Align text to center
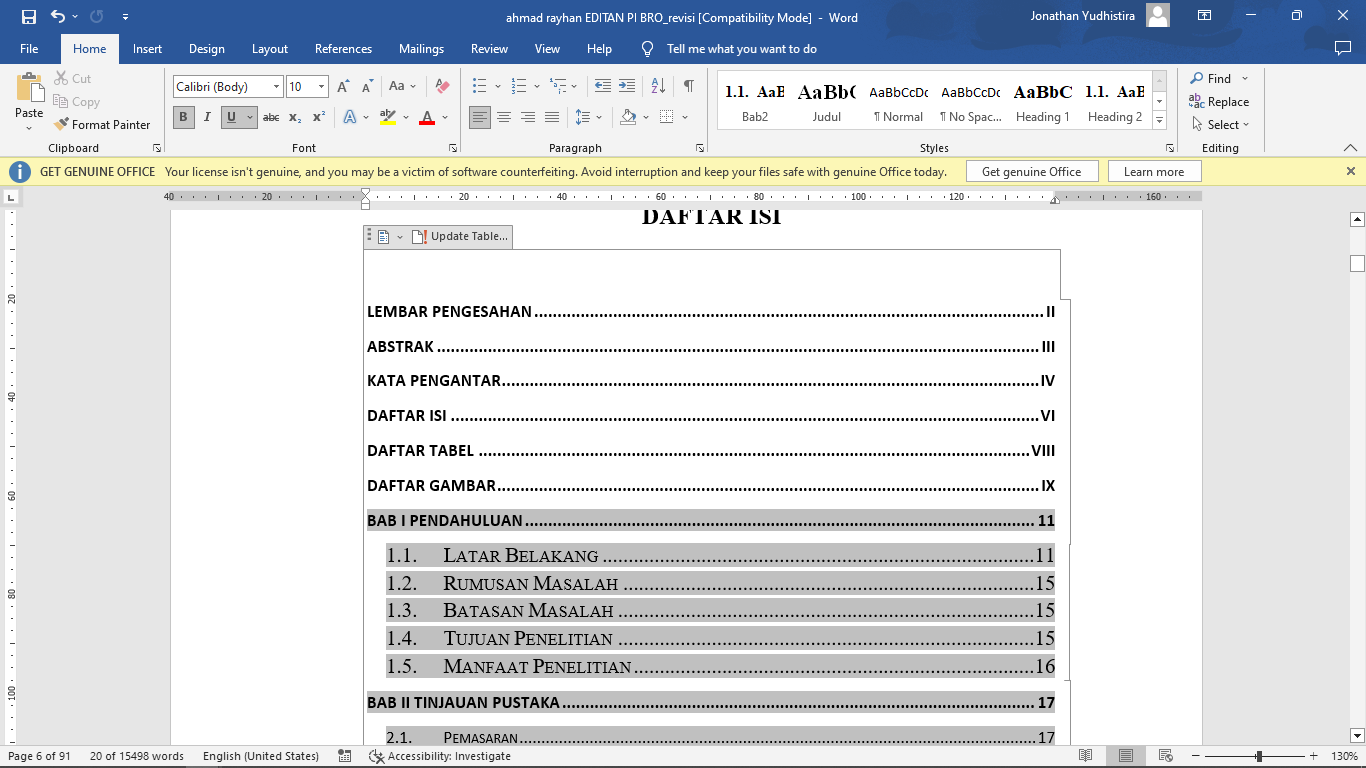 pos(504,117)
